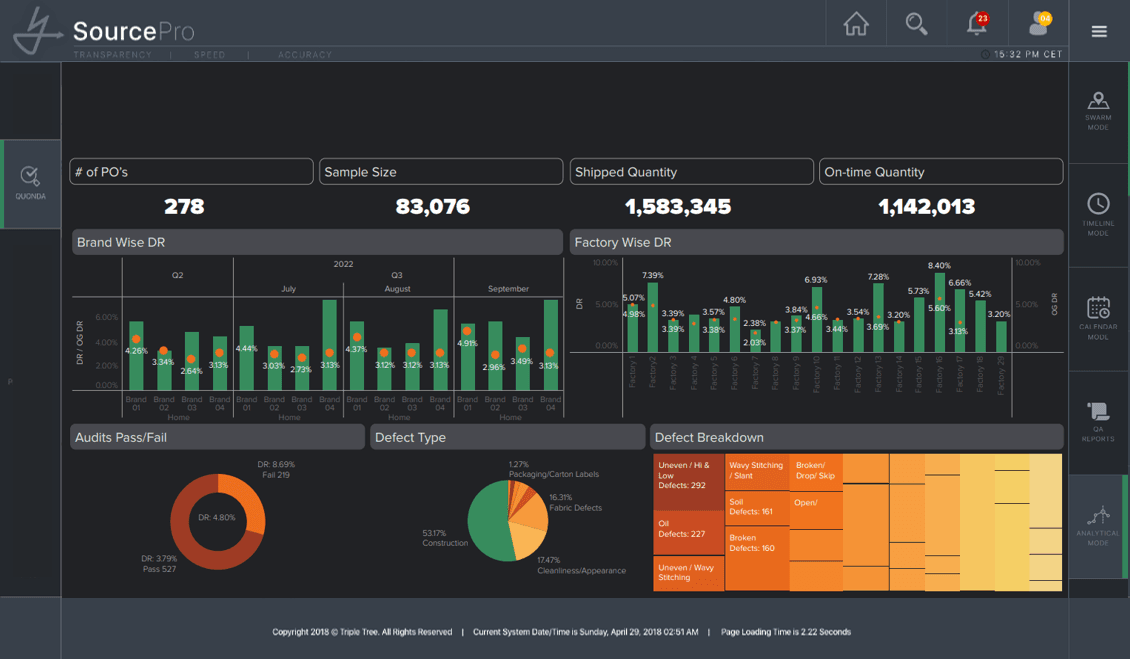Click the Shipped Quantity header box
This screenshot has height=659, width=1130.
click(692, 172)
